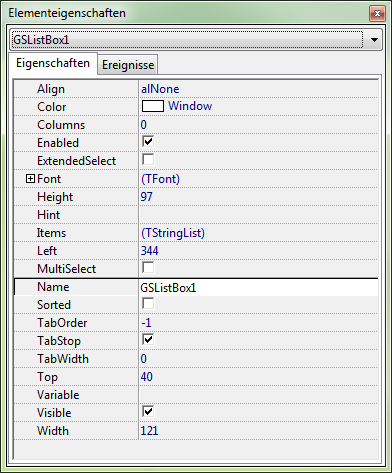Click the Width property label
392x473 pixels.
coord(53,431)
